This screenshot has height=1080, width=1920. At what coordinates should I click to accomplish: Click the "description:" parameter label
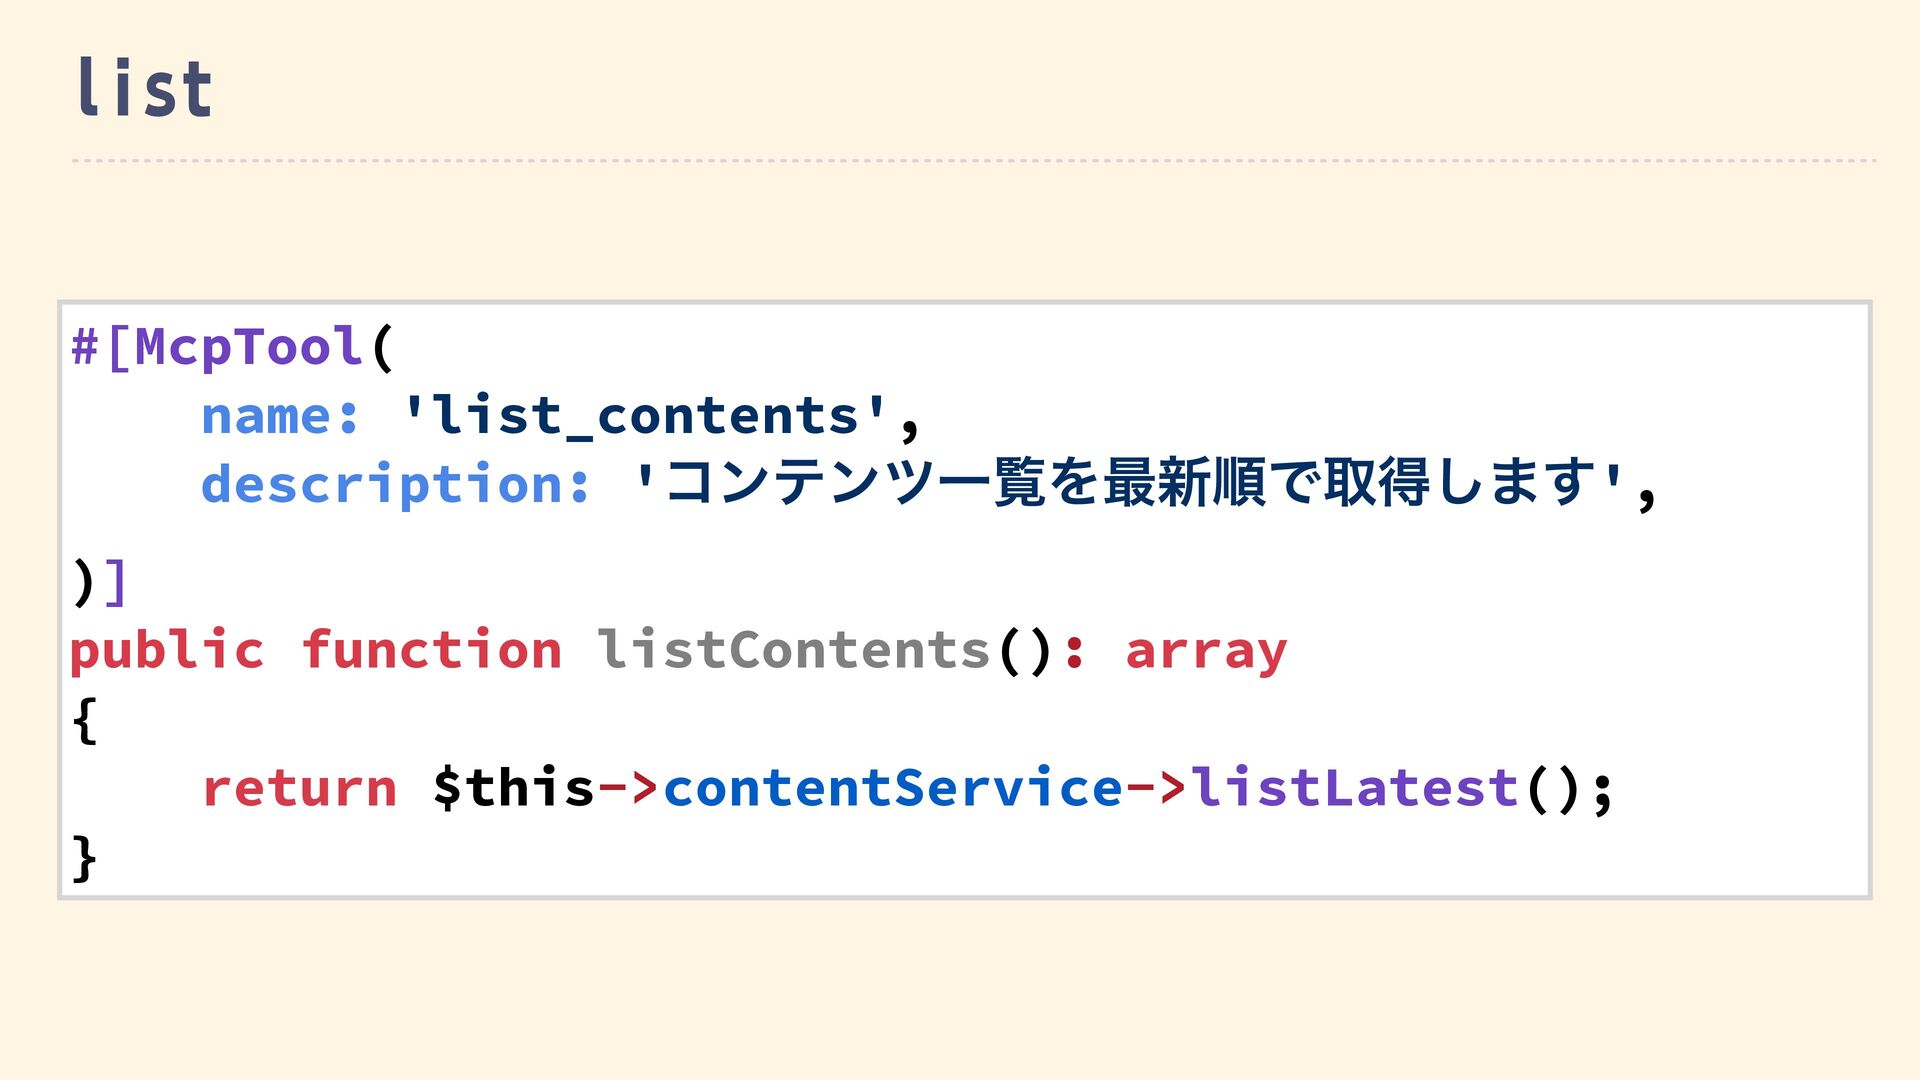pyautogui.click(x=396, y=485)
